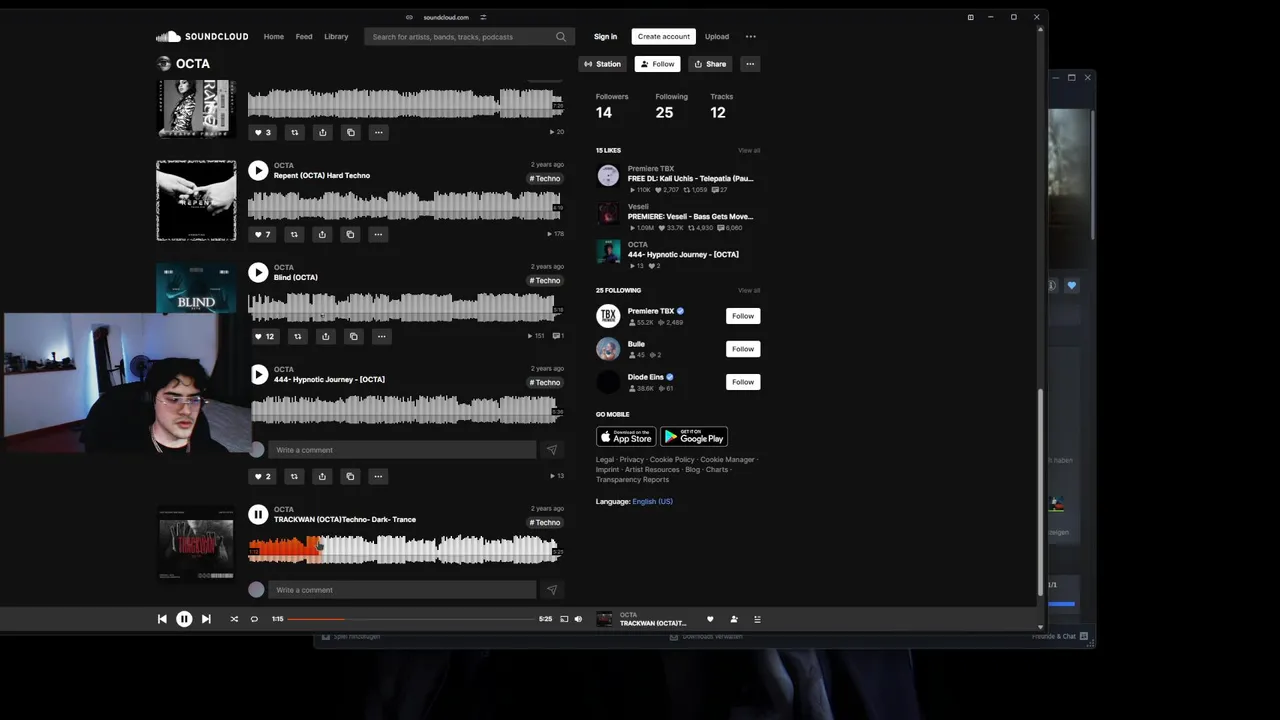The width and height of the screenshot is (1280, 720).
Task: Skip to next track in player bar
Action: 206,619
